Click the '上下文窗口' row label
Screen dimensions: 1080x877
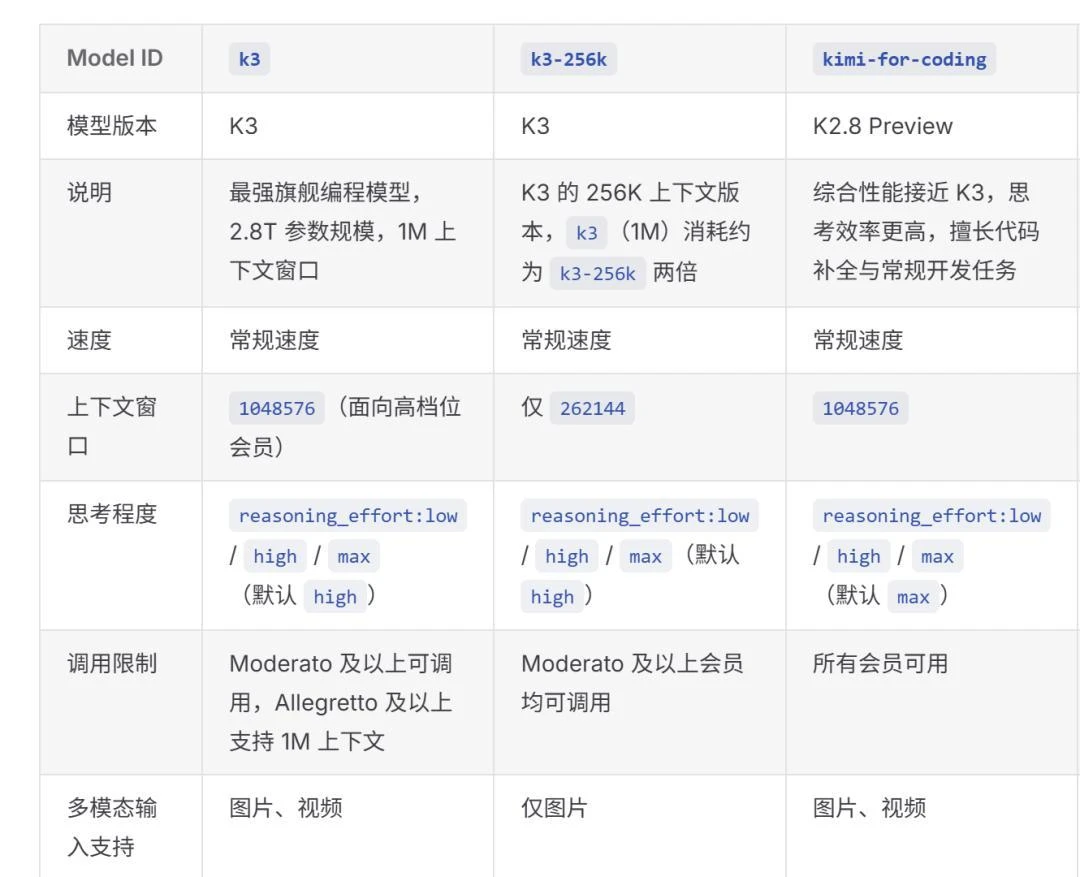point(112,426)
